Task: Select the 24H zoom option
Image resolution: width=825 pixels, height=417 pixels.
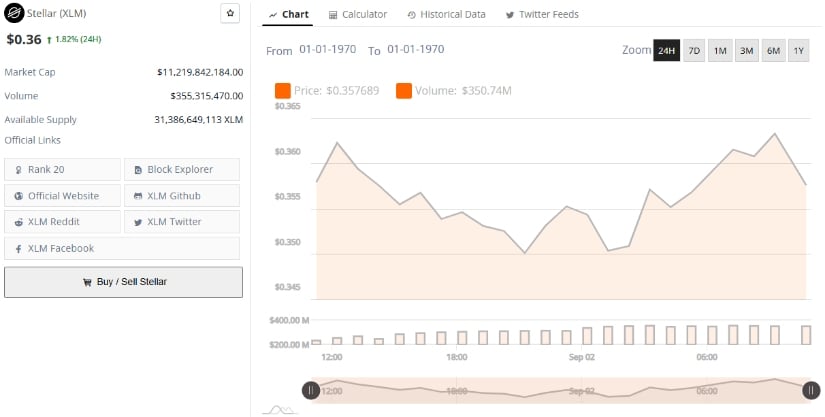Action: pos(666,50)
